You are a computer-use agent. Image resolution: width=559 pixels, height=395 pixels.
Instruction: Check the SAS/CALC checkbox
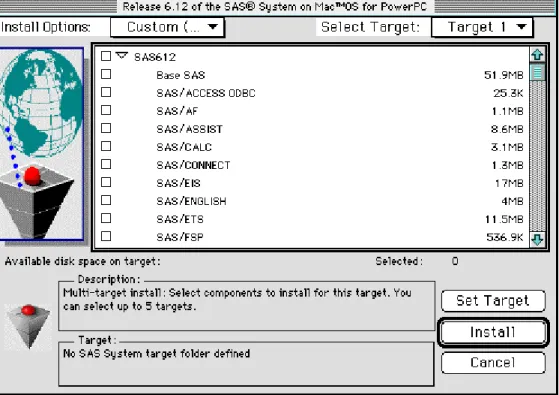[106, 146]
